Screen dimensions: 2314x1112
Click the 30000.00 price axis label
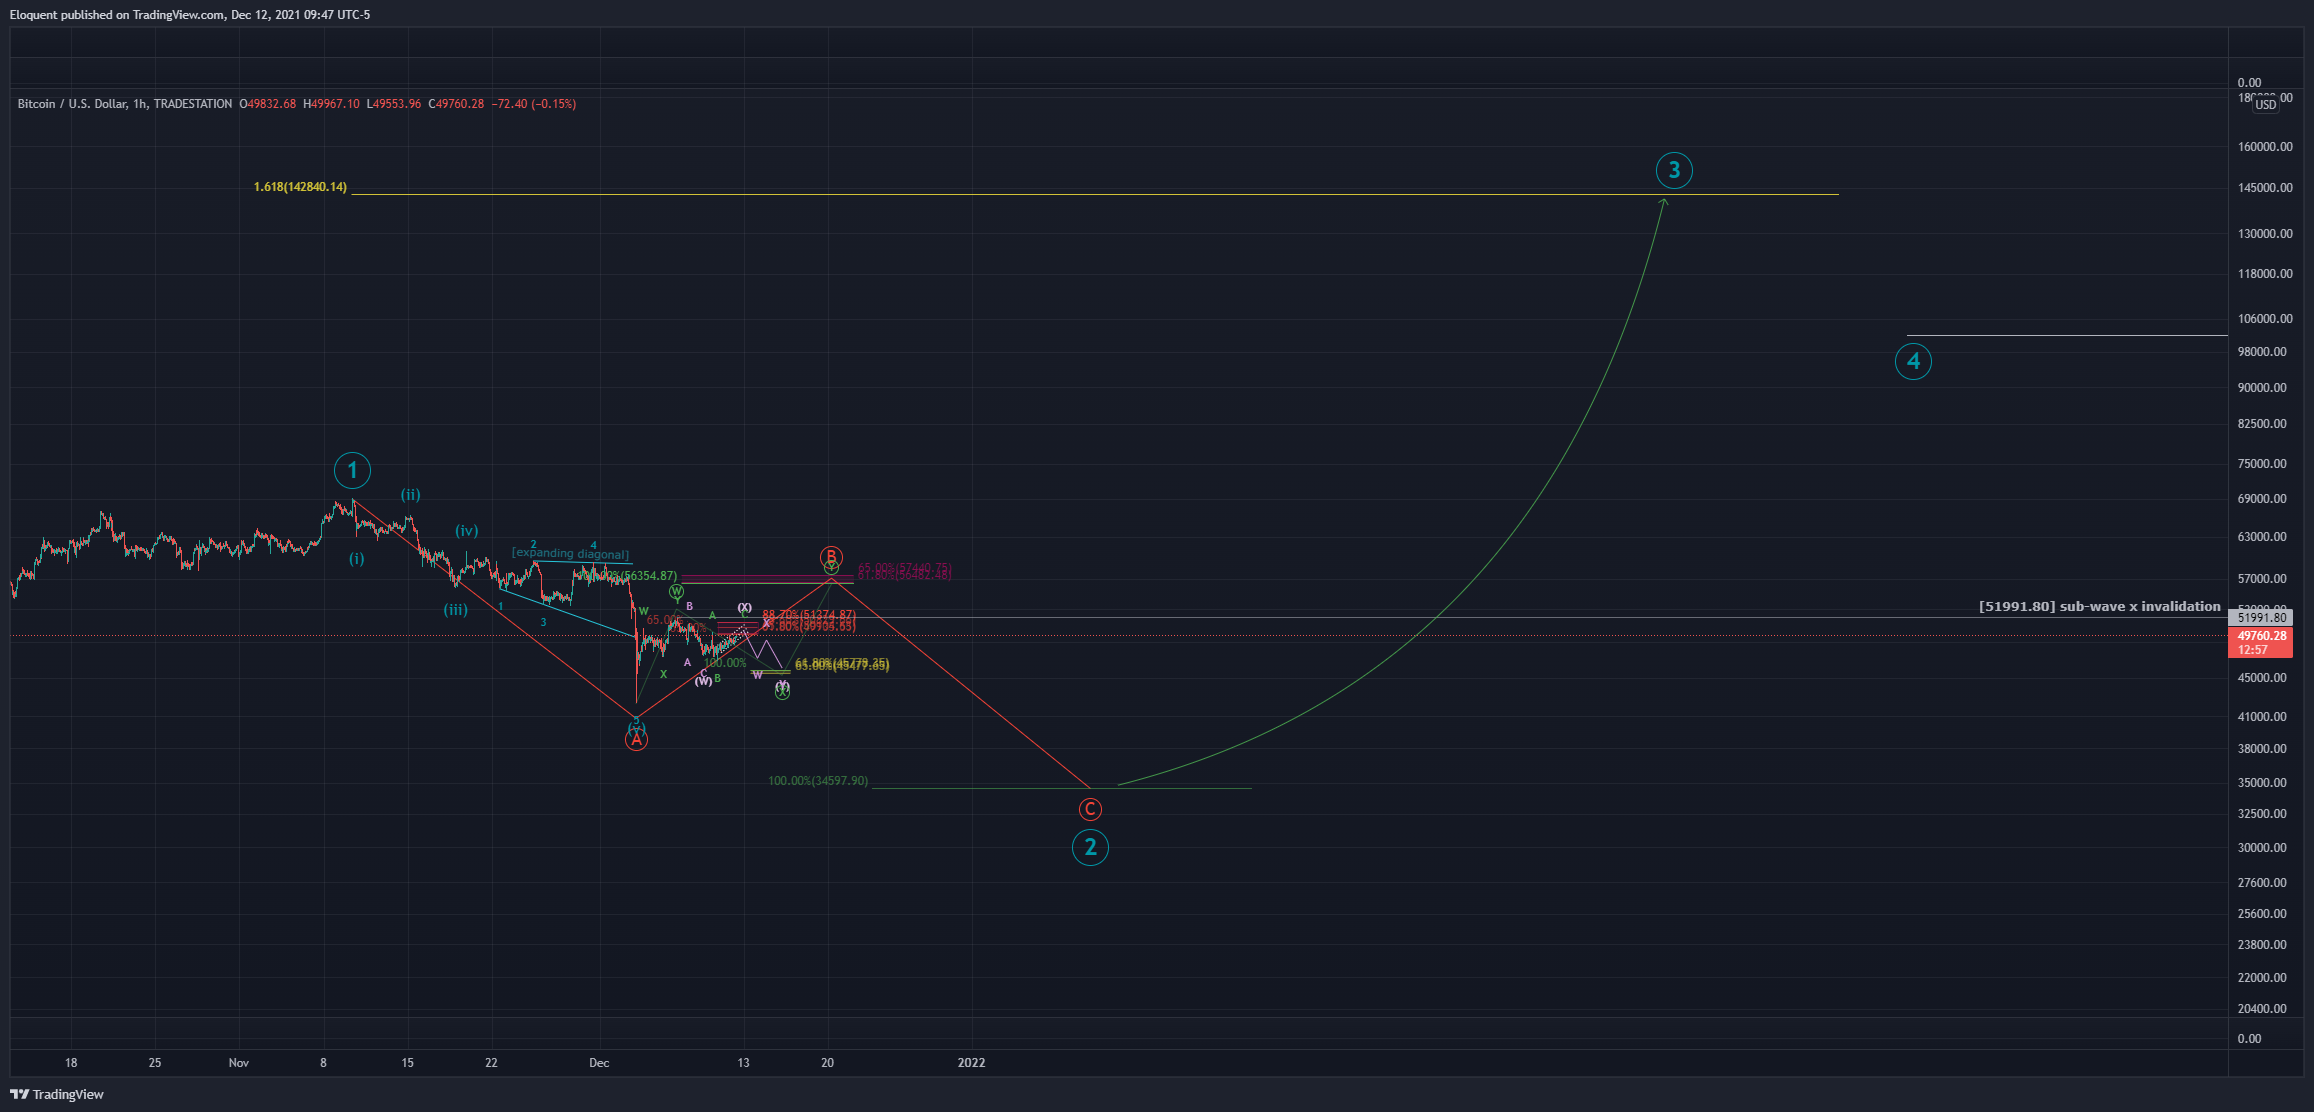pyautogui.click(x=2262, y=848)
